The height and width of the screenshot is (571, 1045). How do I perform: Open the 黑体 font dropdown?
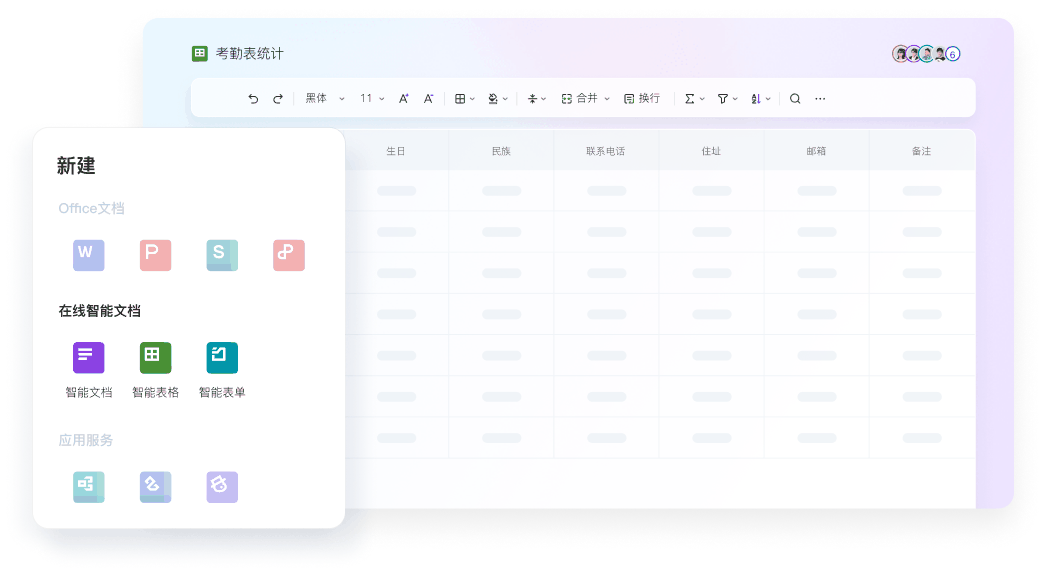coord(325,99)
